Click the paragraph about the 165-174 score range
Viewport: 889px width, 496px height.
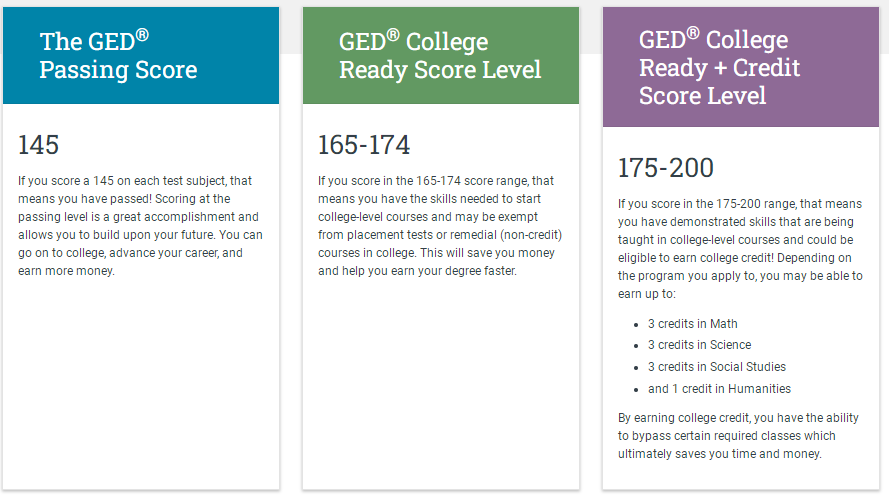(440, 226)
